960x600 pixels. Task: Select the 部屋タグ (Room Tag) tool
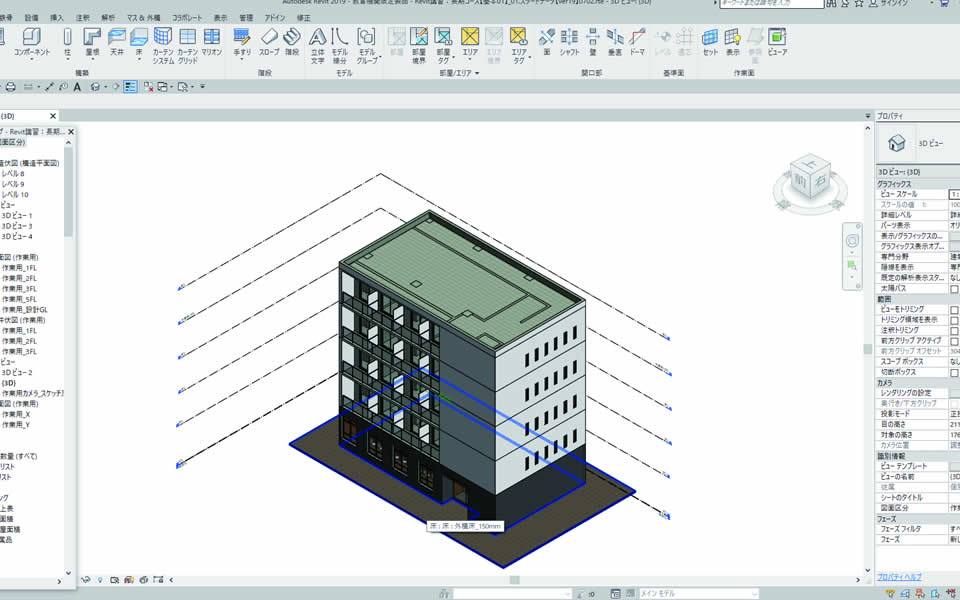(x=443, y=45)
